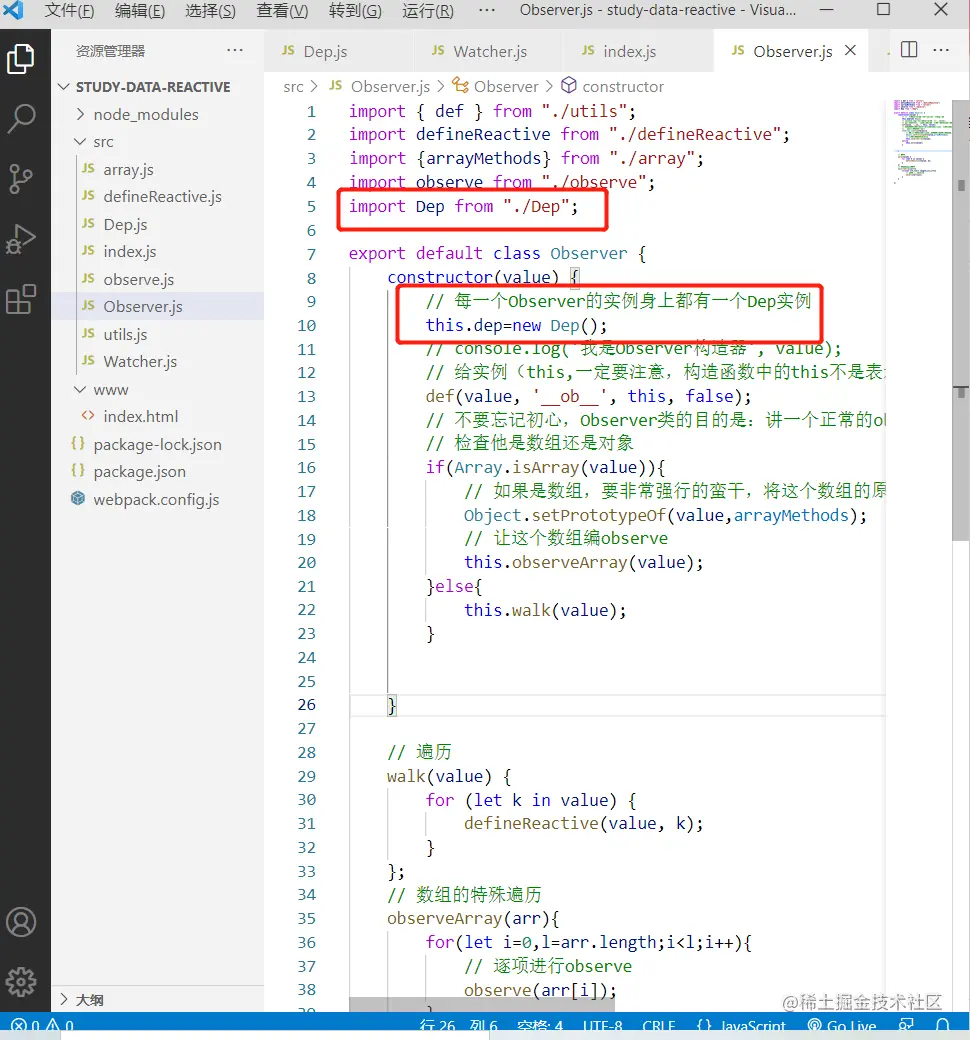Open editor more actions ellipsis
970x1040 pixels.
pos(941,50)
